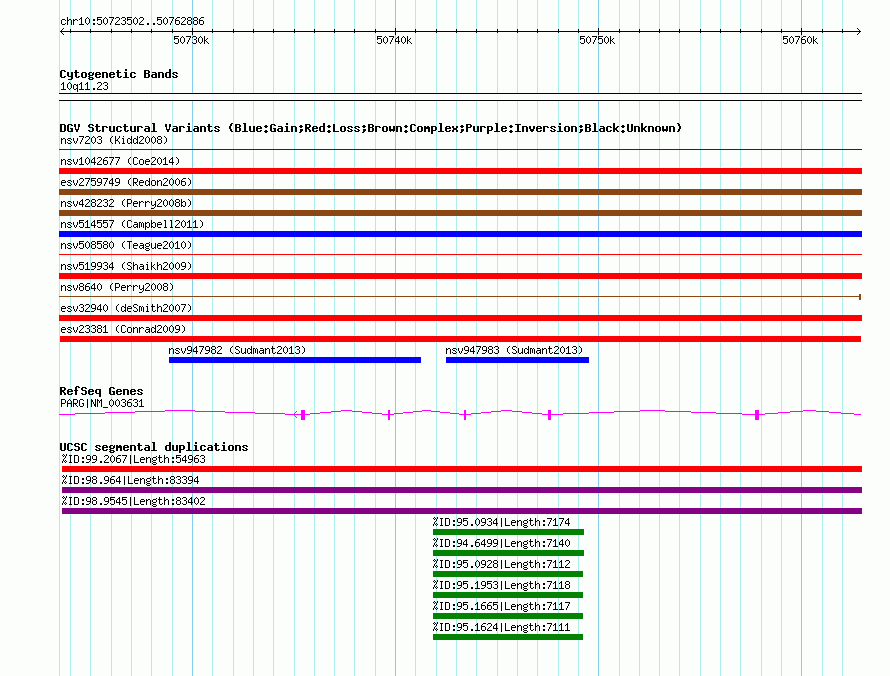Select the green %ID:94.6499 duplication bar
Screen dimensions: 890x676
click(508, 553)
